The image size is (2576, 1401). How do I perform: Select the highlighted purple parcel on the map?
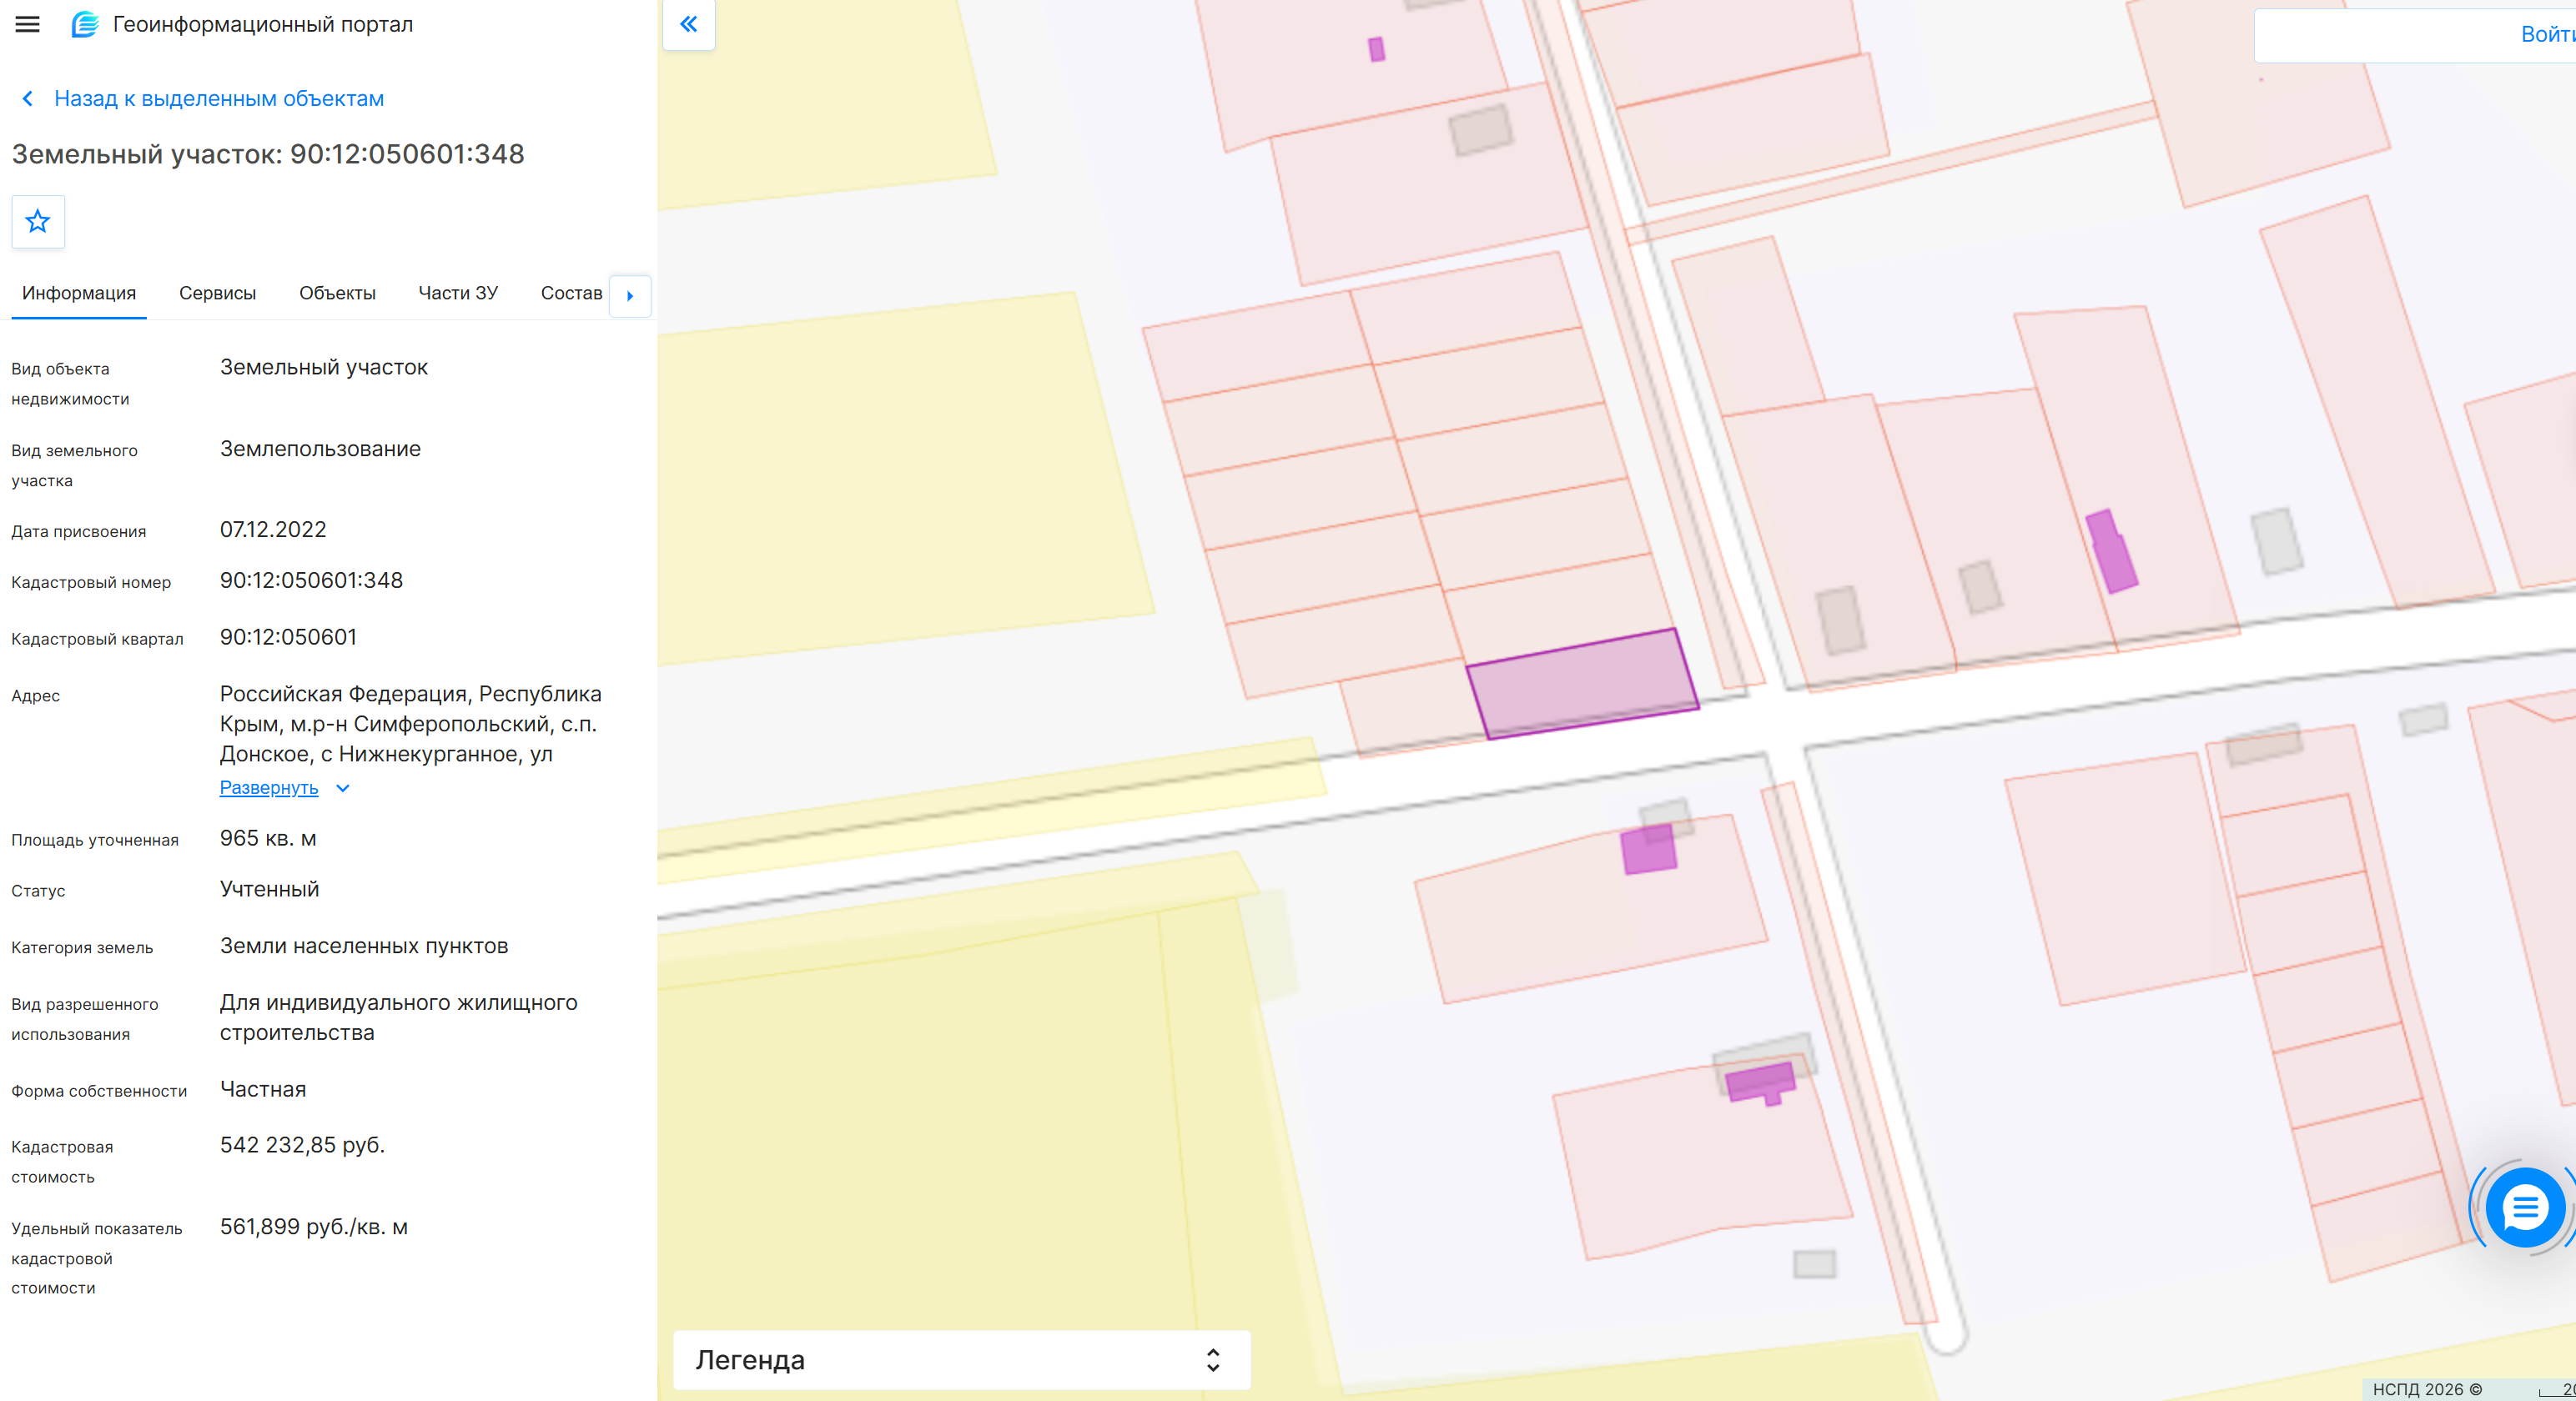pyautogui.click(x=1583, y=684)
